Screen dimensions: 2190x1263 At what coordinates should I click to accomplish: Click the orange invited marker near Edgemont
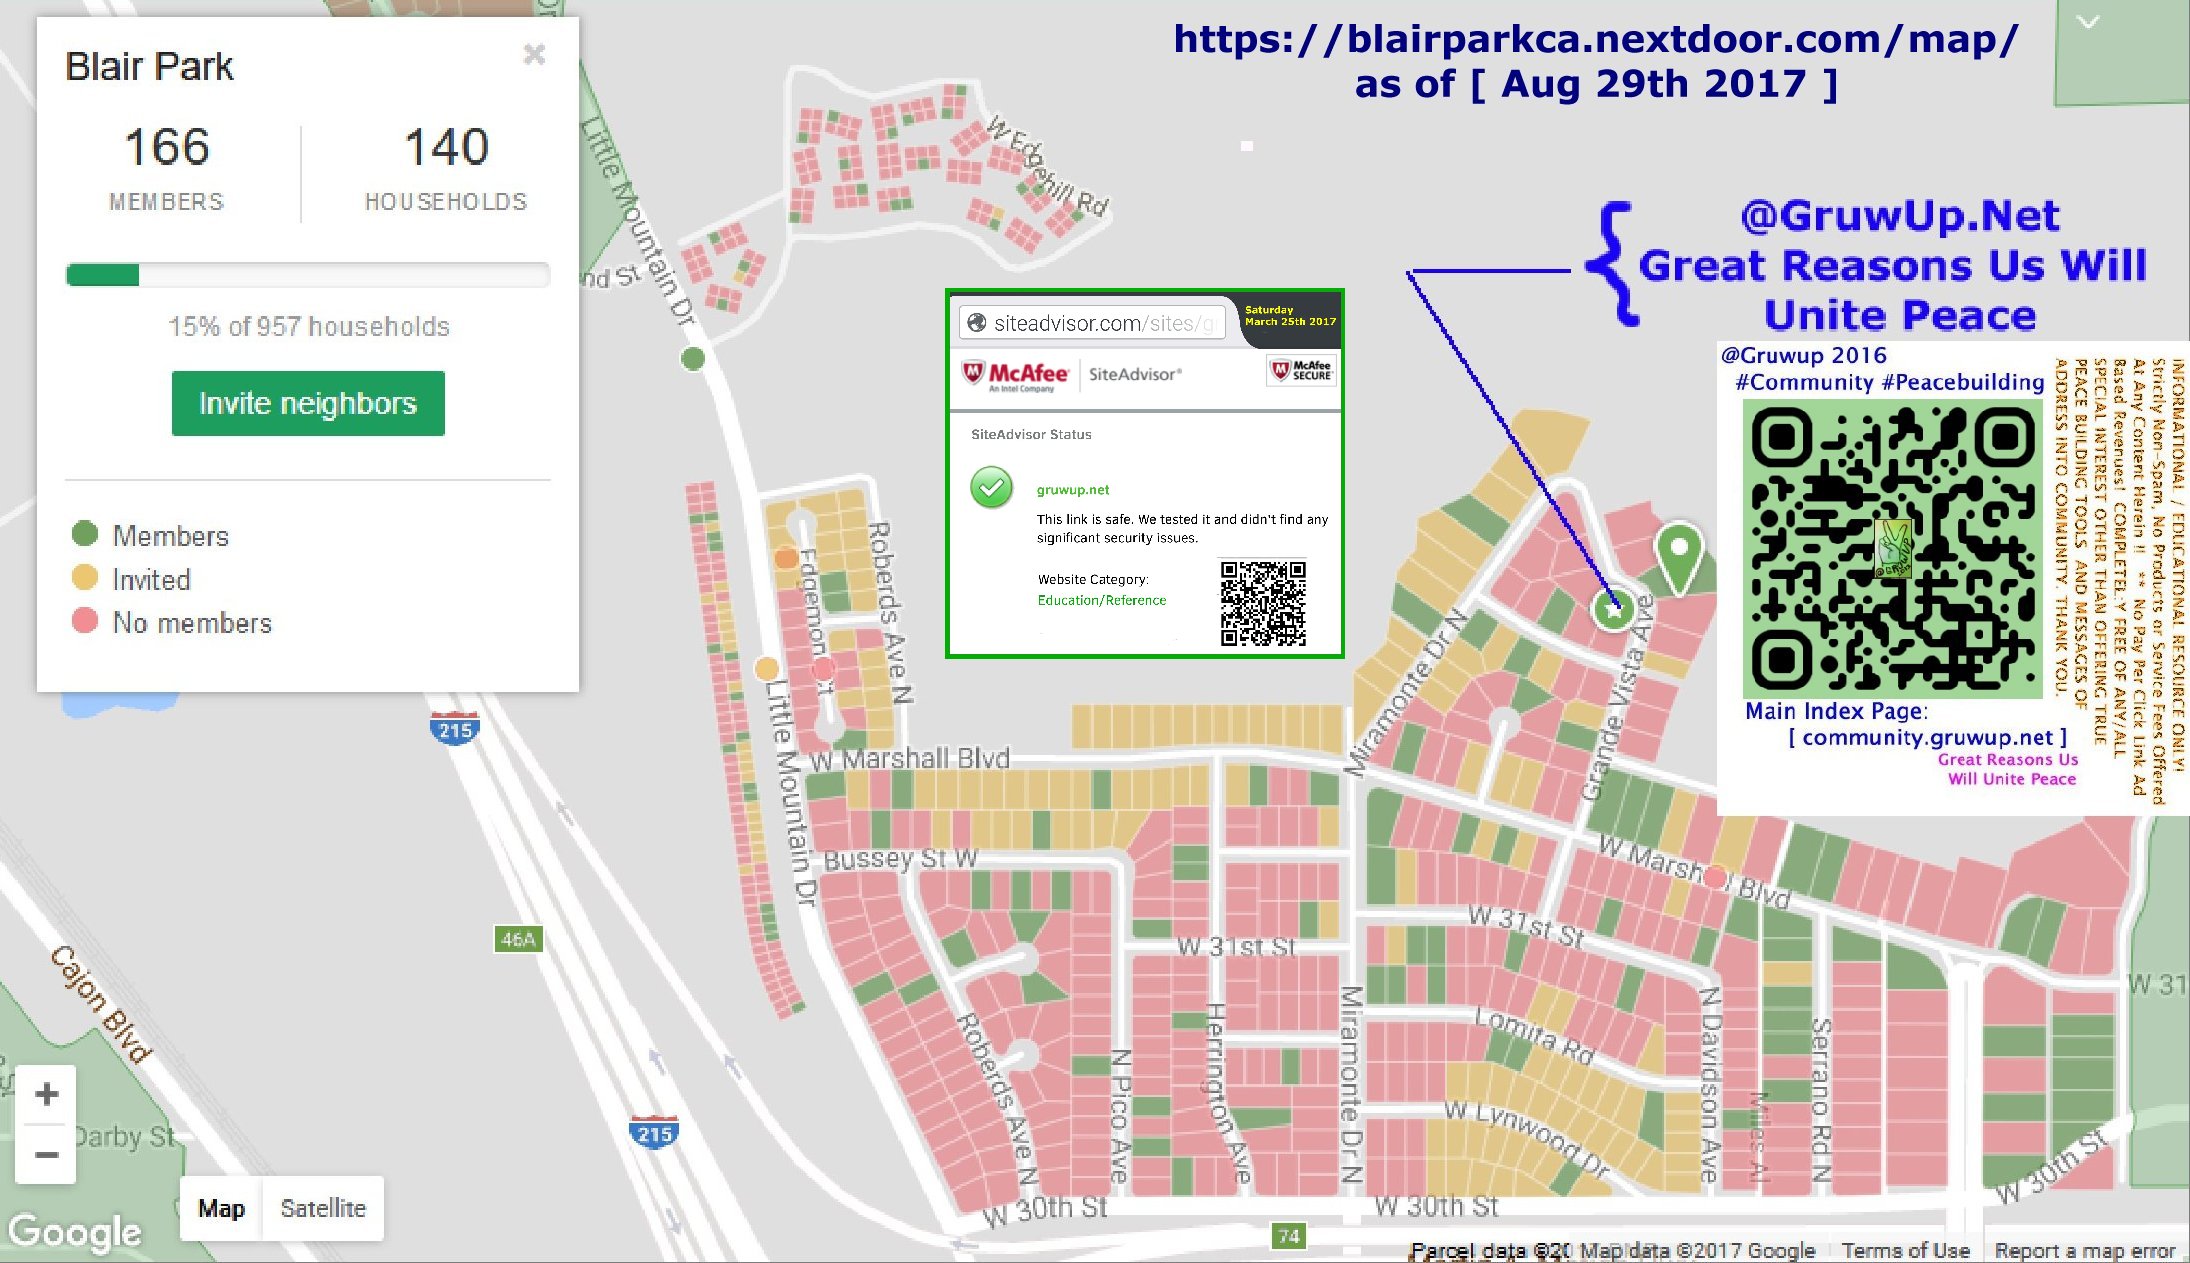[x=786, y=558]
